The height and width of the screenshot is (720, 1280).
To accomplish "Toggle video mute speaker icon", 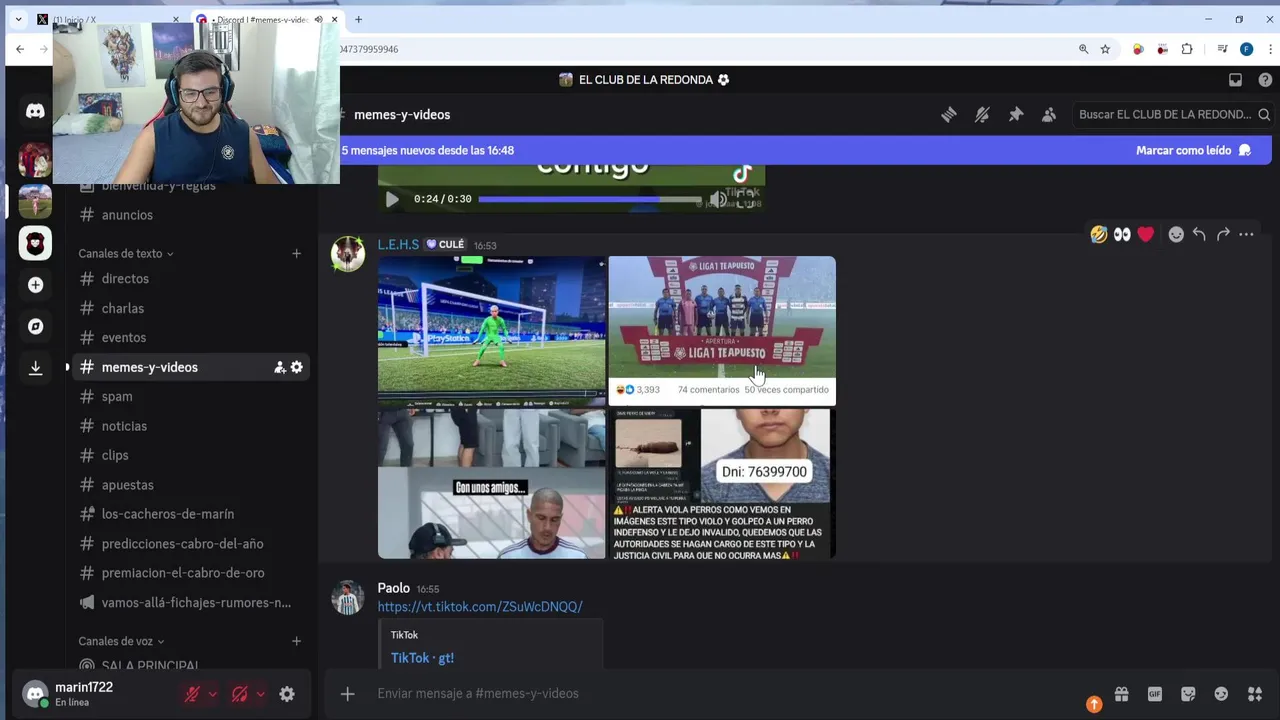I will (x=717, y=199).
